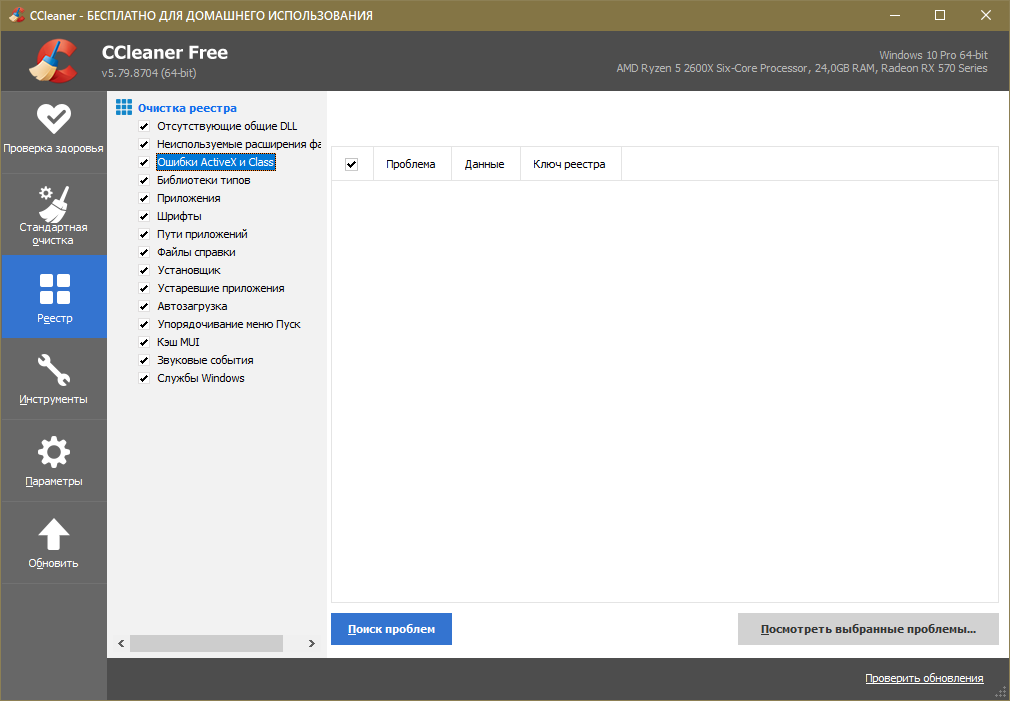Sort by Проблема column header
The image size is (1010, 701).
click(x=411, y=165)
